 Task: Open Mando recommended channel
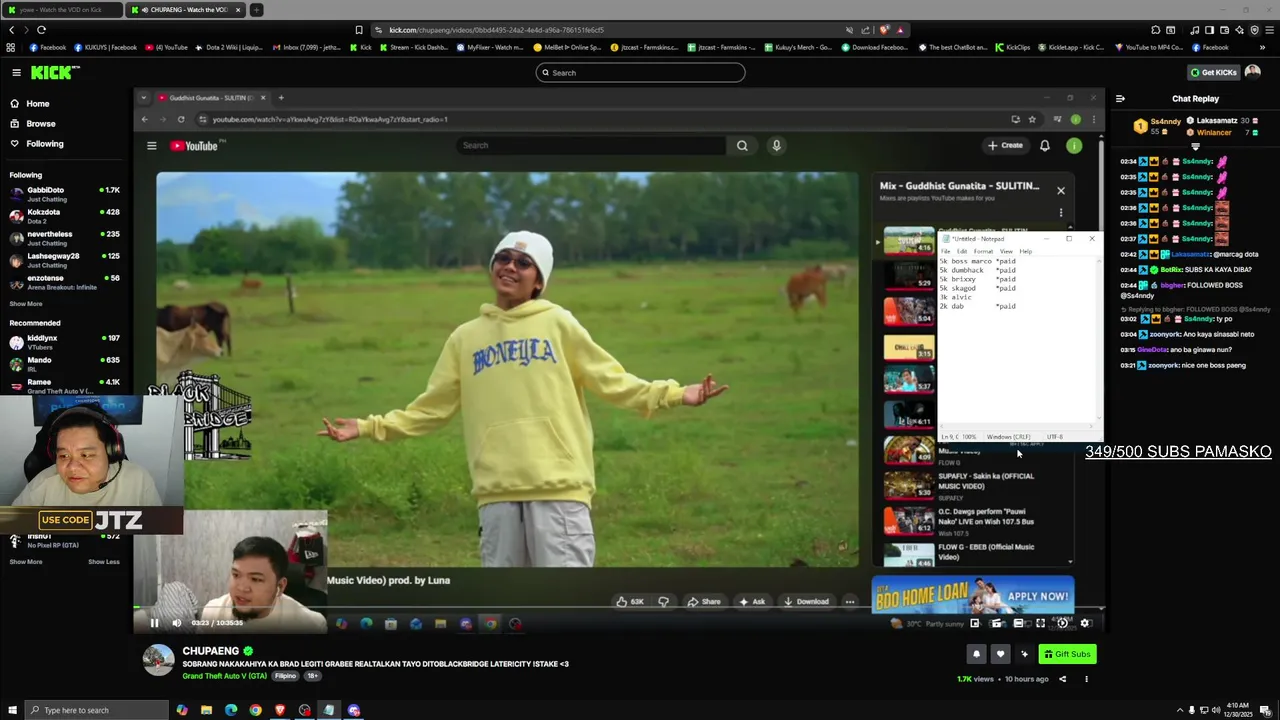click(64, 363)
